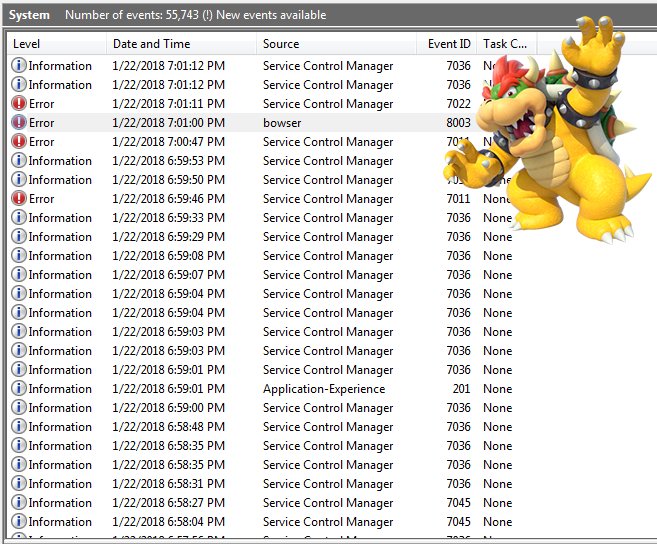Select the '1/22/2018 6:59:46 PM' date cell
657x544 pixels.
pyautogui.click(x=168, y=199)
